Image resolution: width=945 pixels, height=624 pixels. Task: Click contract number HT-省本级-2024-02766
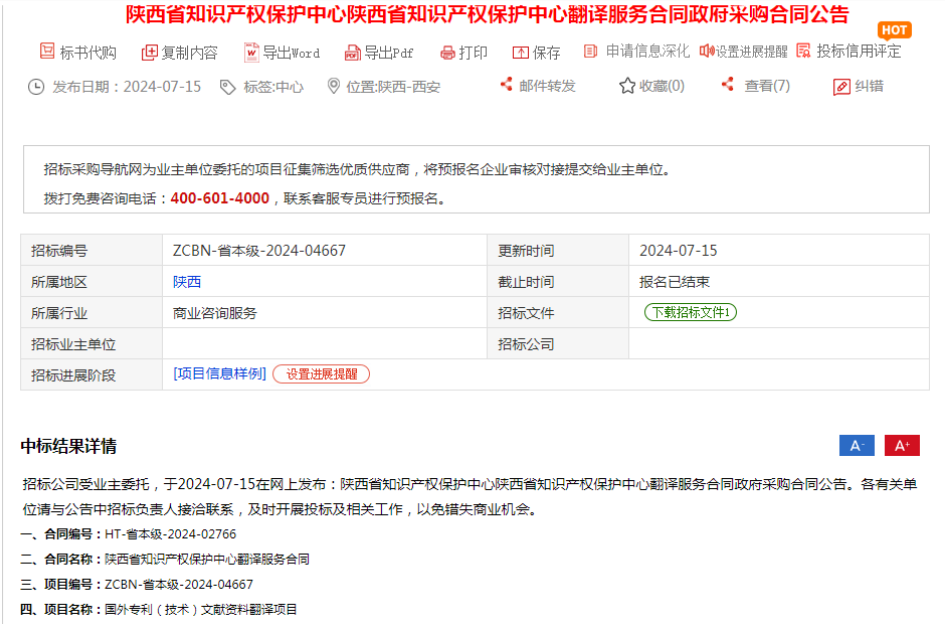tap(171, 534)
